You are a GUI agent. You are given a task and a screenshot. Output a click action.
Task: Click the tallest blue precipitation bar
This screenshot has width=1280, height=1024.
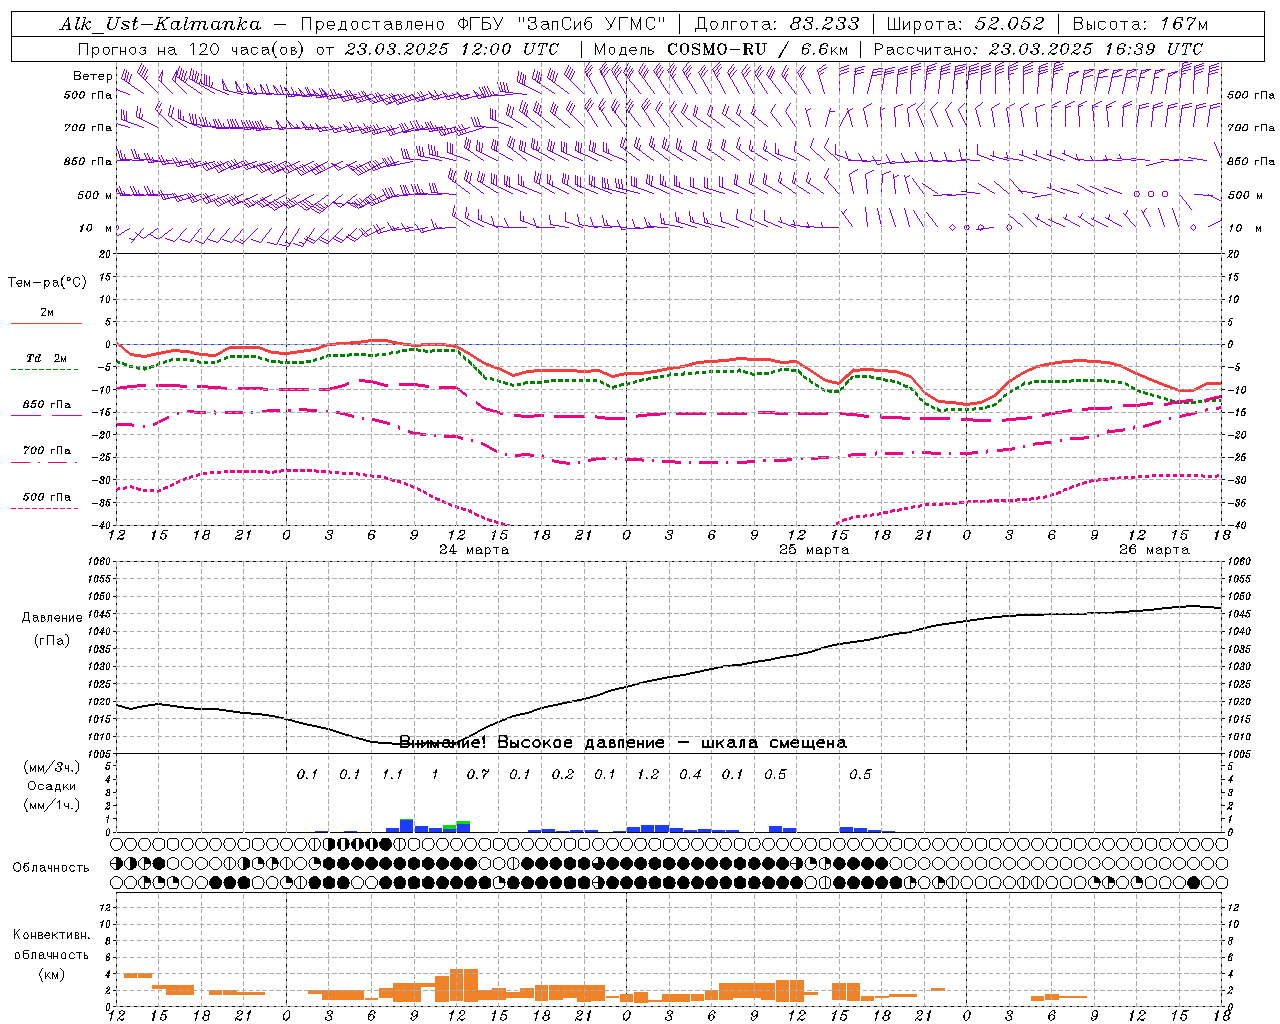click(406, 826)
